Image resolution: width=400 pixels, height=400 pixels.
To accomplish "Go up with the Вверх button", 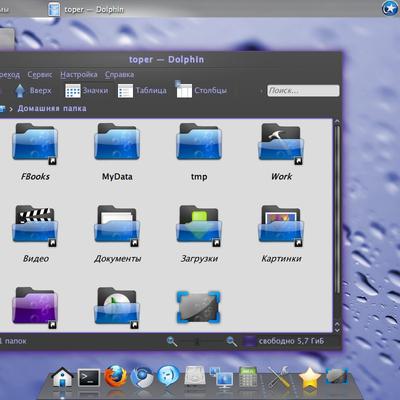I will pos(33,90).
